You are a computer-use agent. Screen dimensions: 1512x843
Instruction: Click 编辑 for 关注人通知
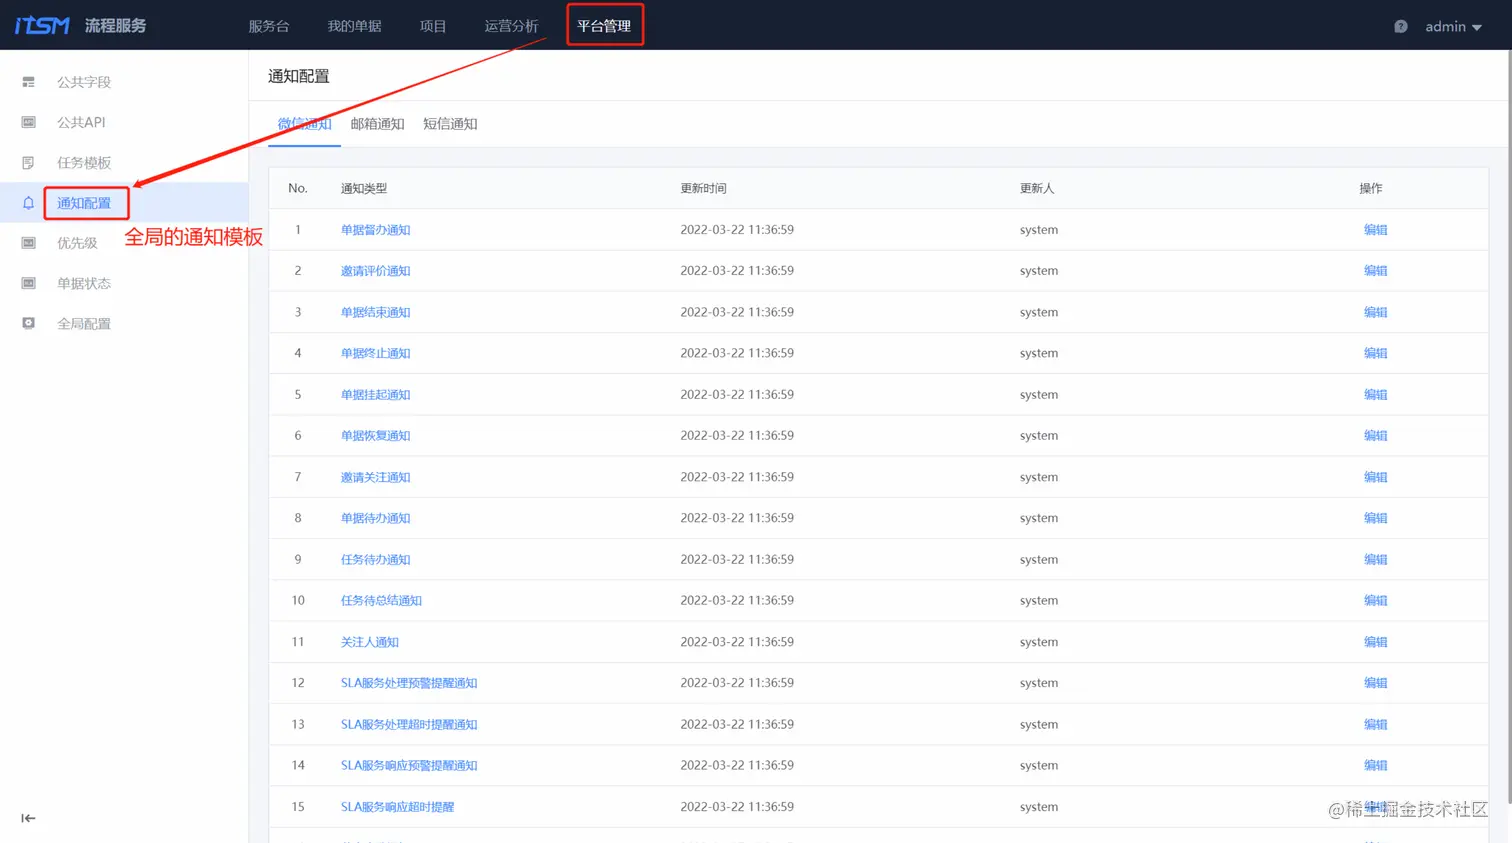(1375, 642)
